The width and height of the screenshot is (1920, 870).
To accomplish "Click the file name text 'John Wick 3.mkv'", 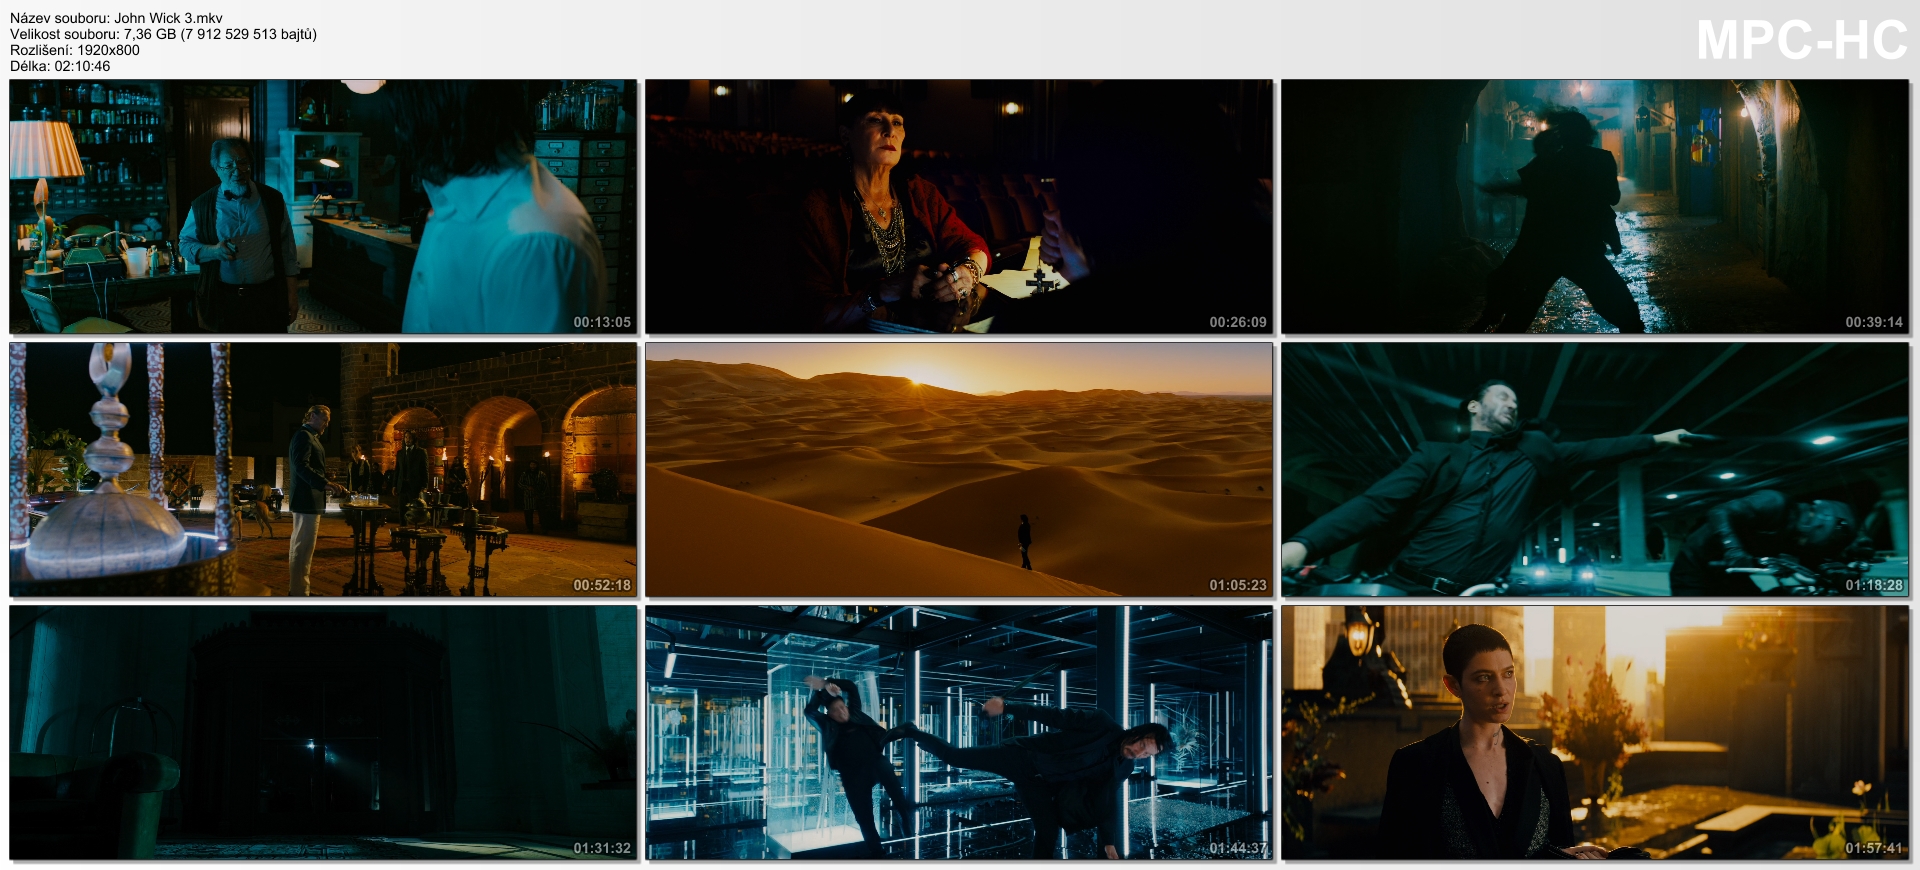I will click(x=169, y=18).
